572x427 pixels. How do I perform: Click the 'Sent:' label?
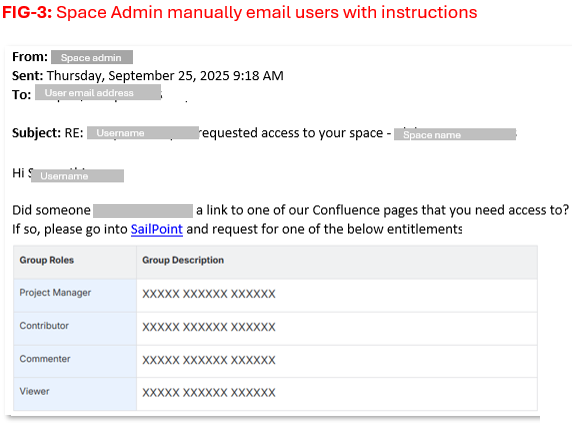click(x=28, y=75)
